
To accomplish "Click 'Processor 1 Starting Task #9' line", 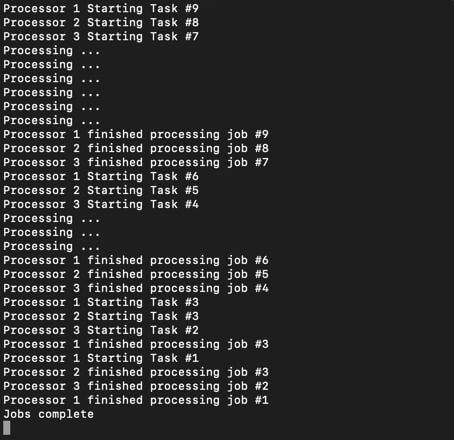I will tap(101, 8).
